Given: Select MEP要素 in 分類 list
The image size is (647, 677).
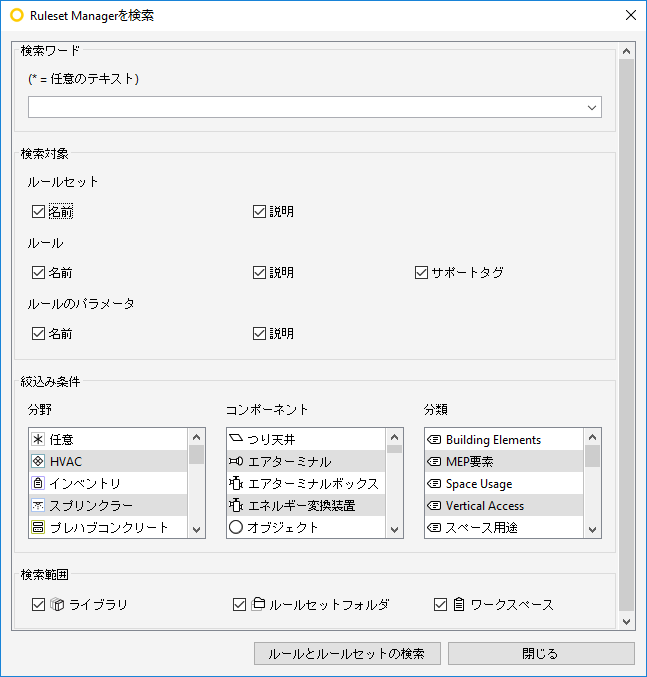Looking at the screenshot, I should point(504,462).
